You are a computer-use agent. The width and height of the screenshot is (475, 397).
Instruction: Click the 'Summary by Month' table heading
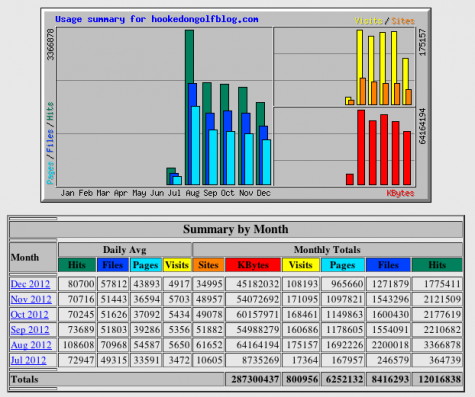(x=236, y=229)
